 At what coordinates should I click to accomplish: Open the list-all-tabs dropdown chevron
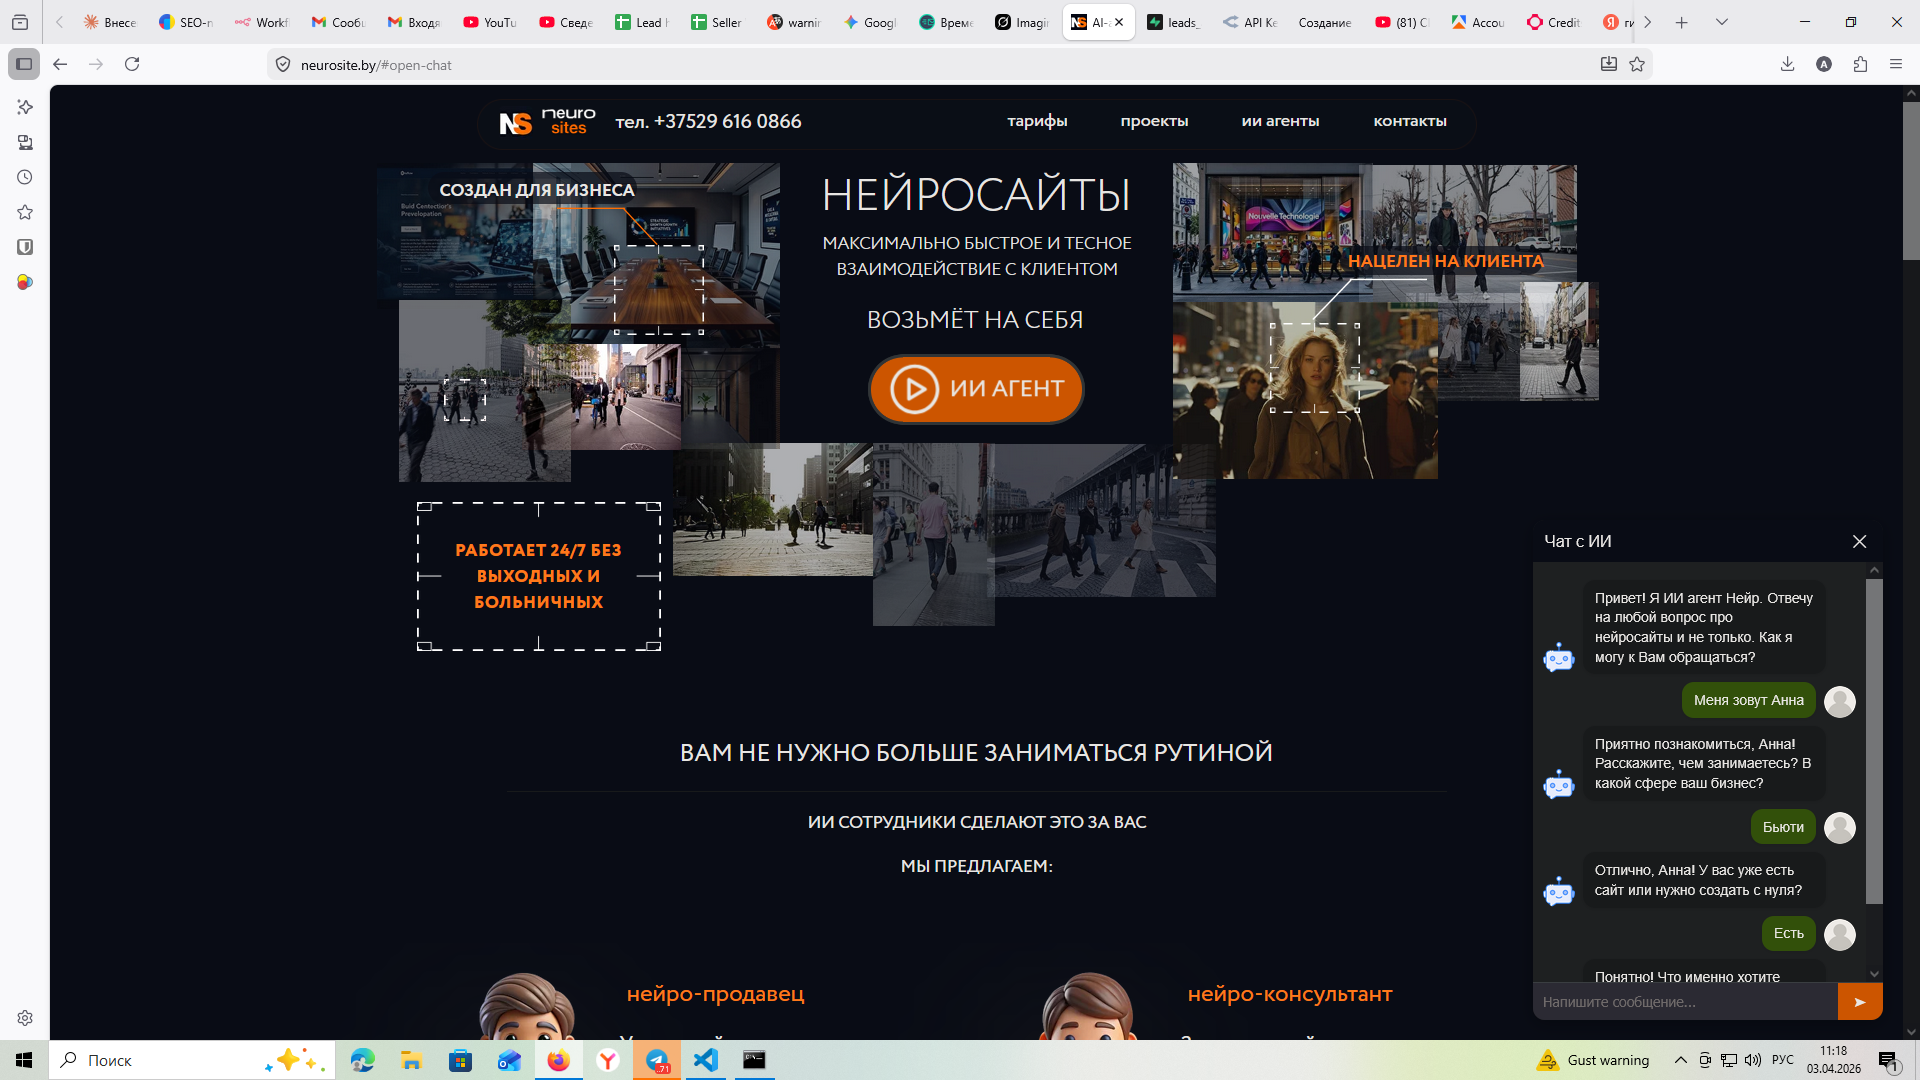click(x=1721, y=21)
